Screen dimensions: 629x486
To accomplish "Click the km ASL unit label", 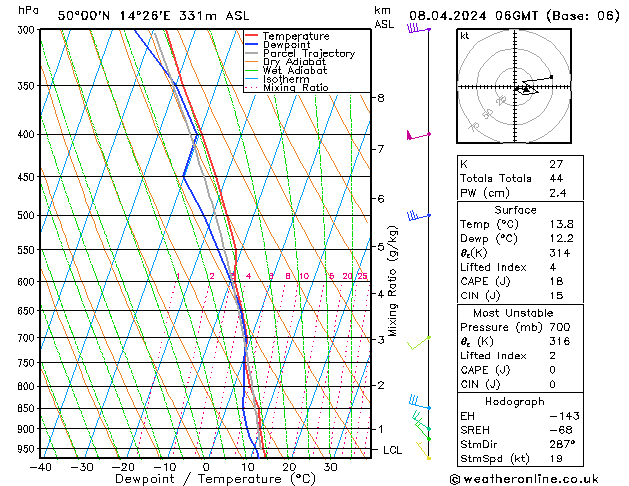I will pyautogui.click(x=384, y=17).
